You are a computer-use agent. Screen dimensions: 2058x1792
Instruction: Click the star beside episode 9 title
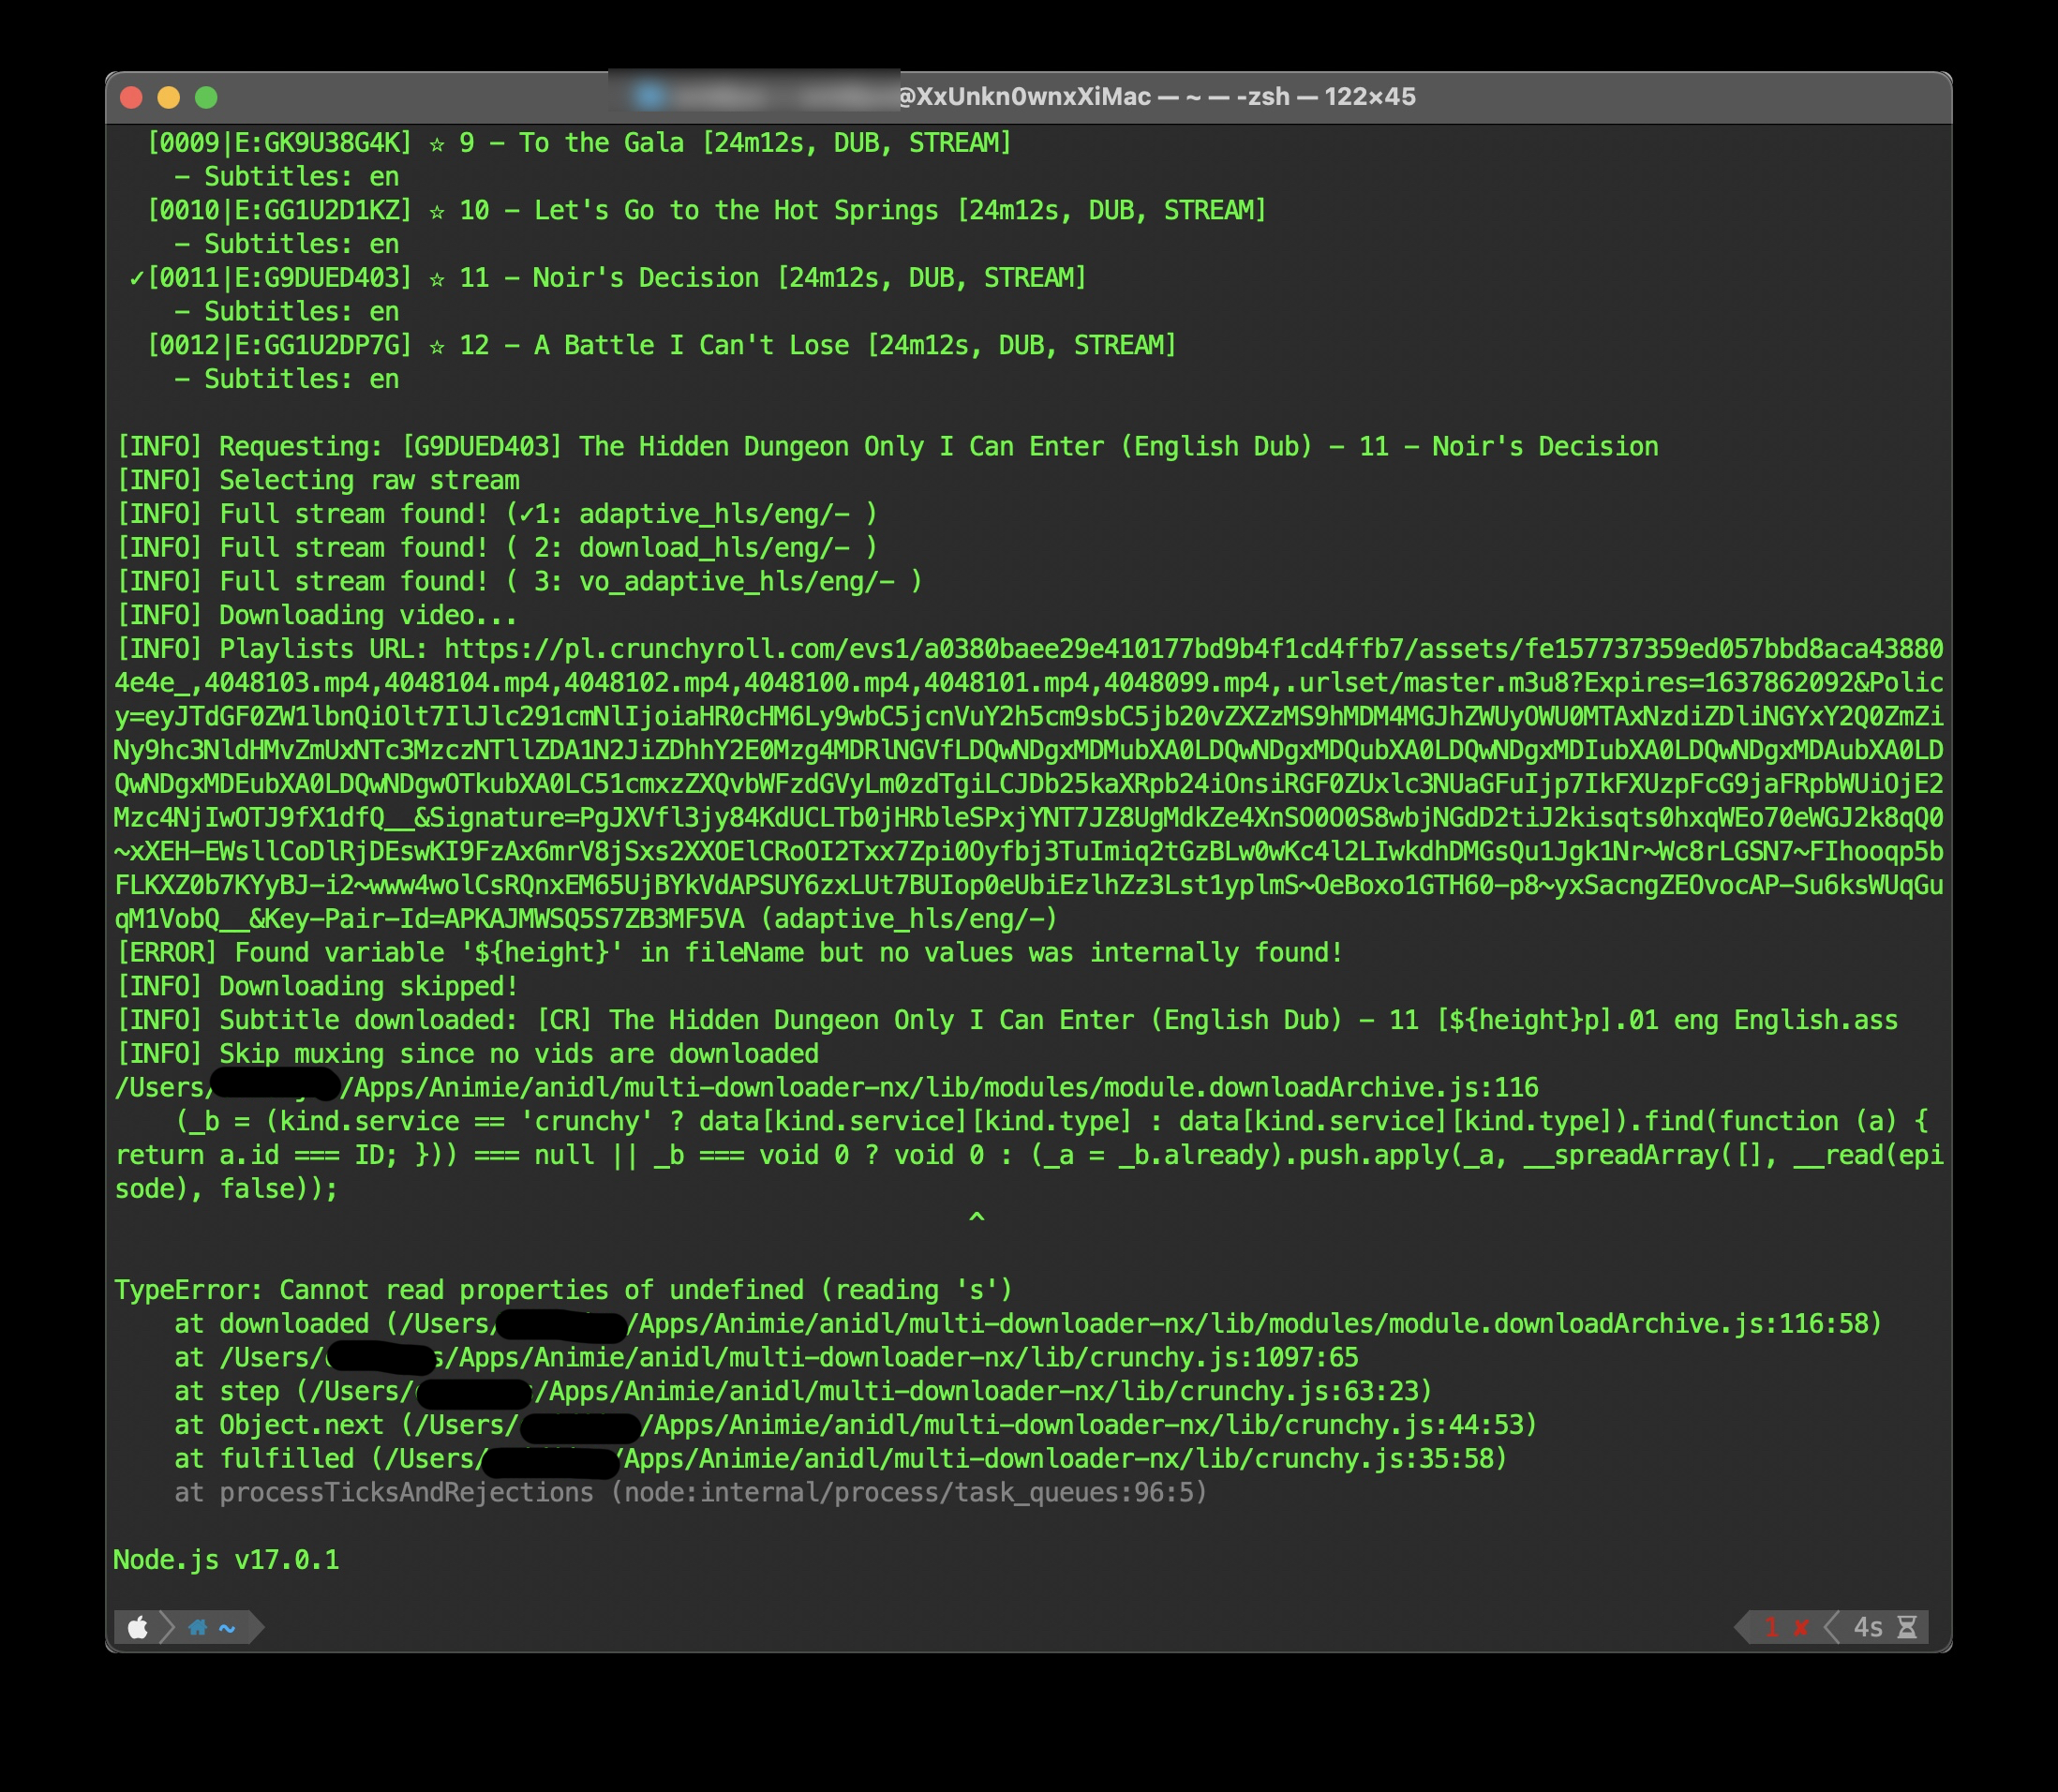(x=437, y=143)
